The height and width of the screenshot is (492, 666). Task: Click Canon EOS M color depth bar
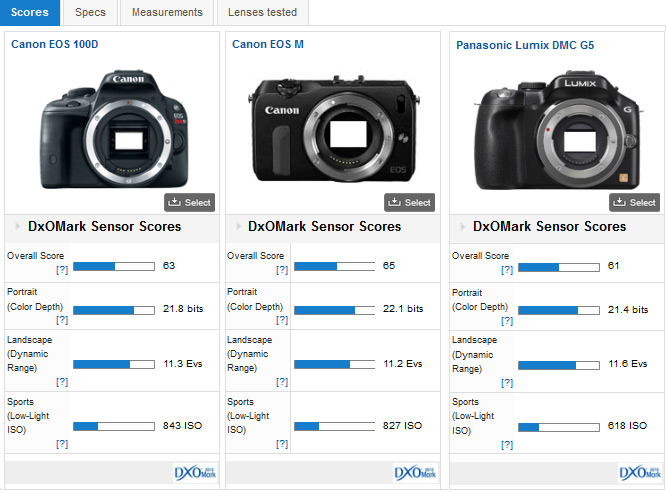pos(335,310)
